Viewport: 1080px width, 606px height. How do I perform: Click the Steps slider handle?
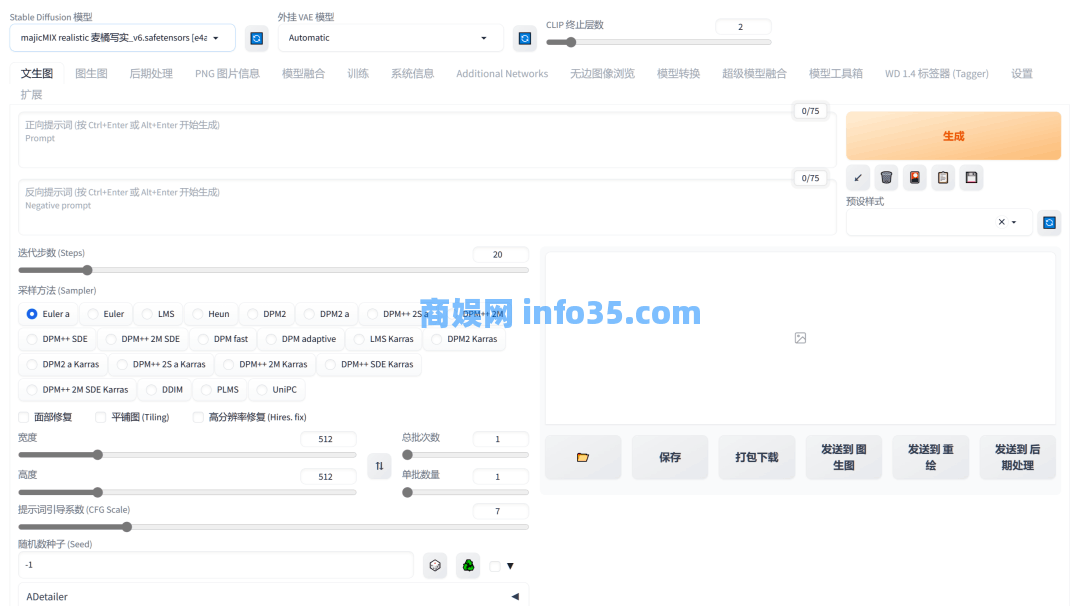coord(87,271)
